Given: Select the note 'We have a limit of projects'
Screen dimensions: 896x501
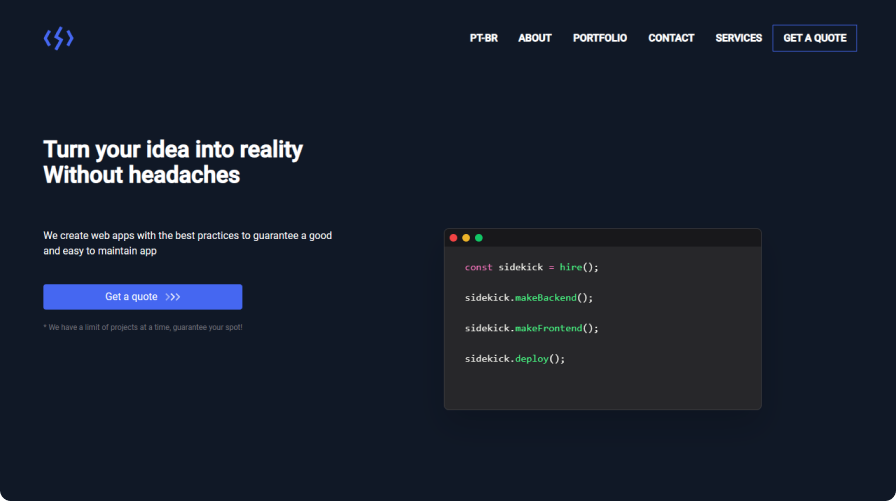Looking at the screenshot, I should [93, 327].
